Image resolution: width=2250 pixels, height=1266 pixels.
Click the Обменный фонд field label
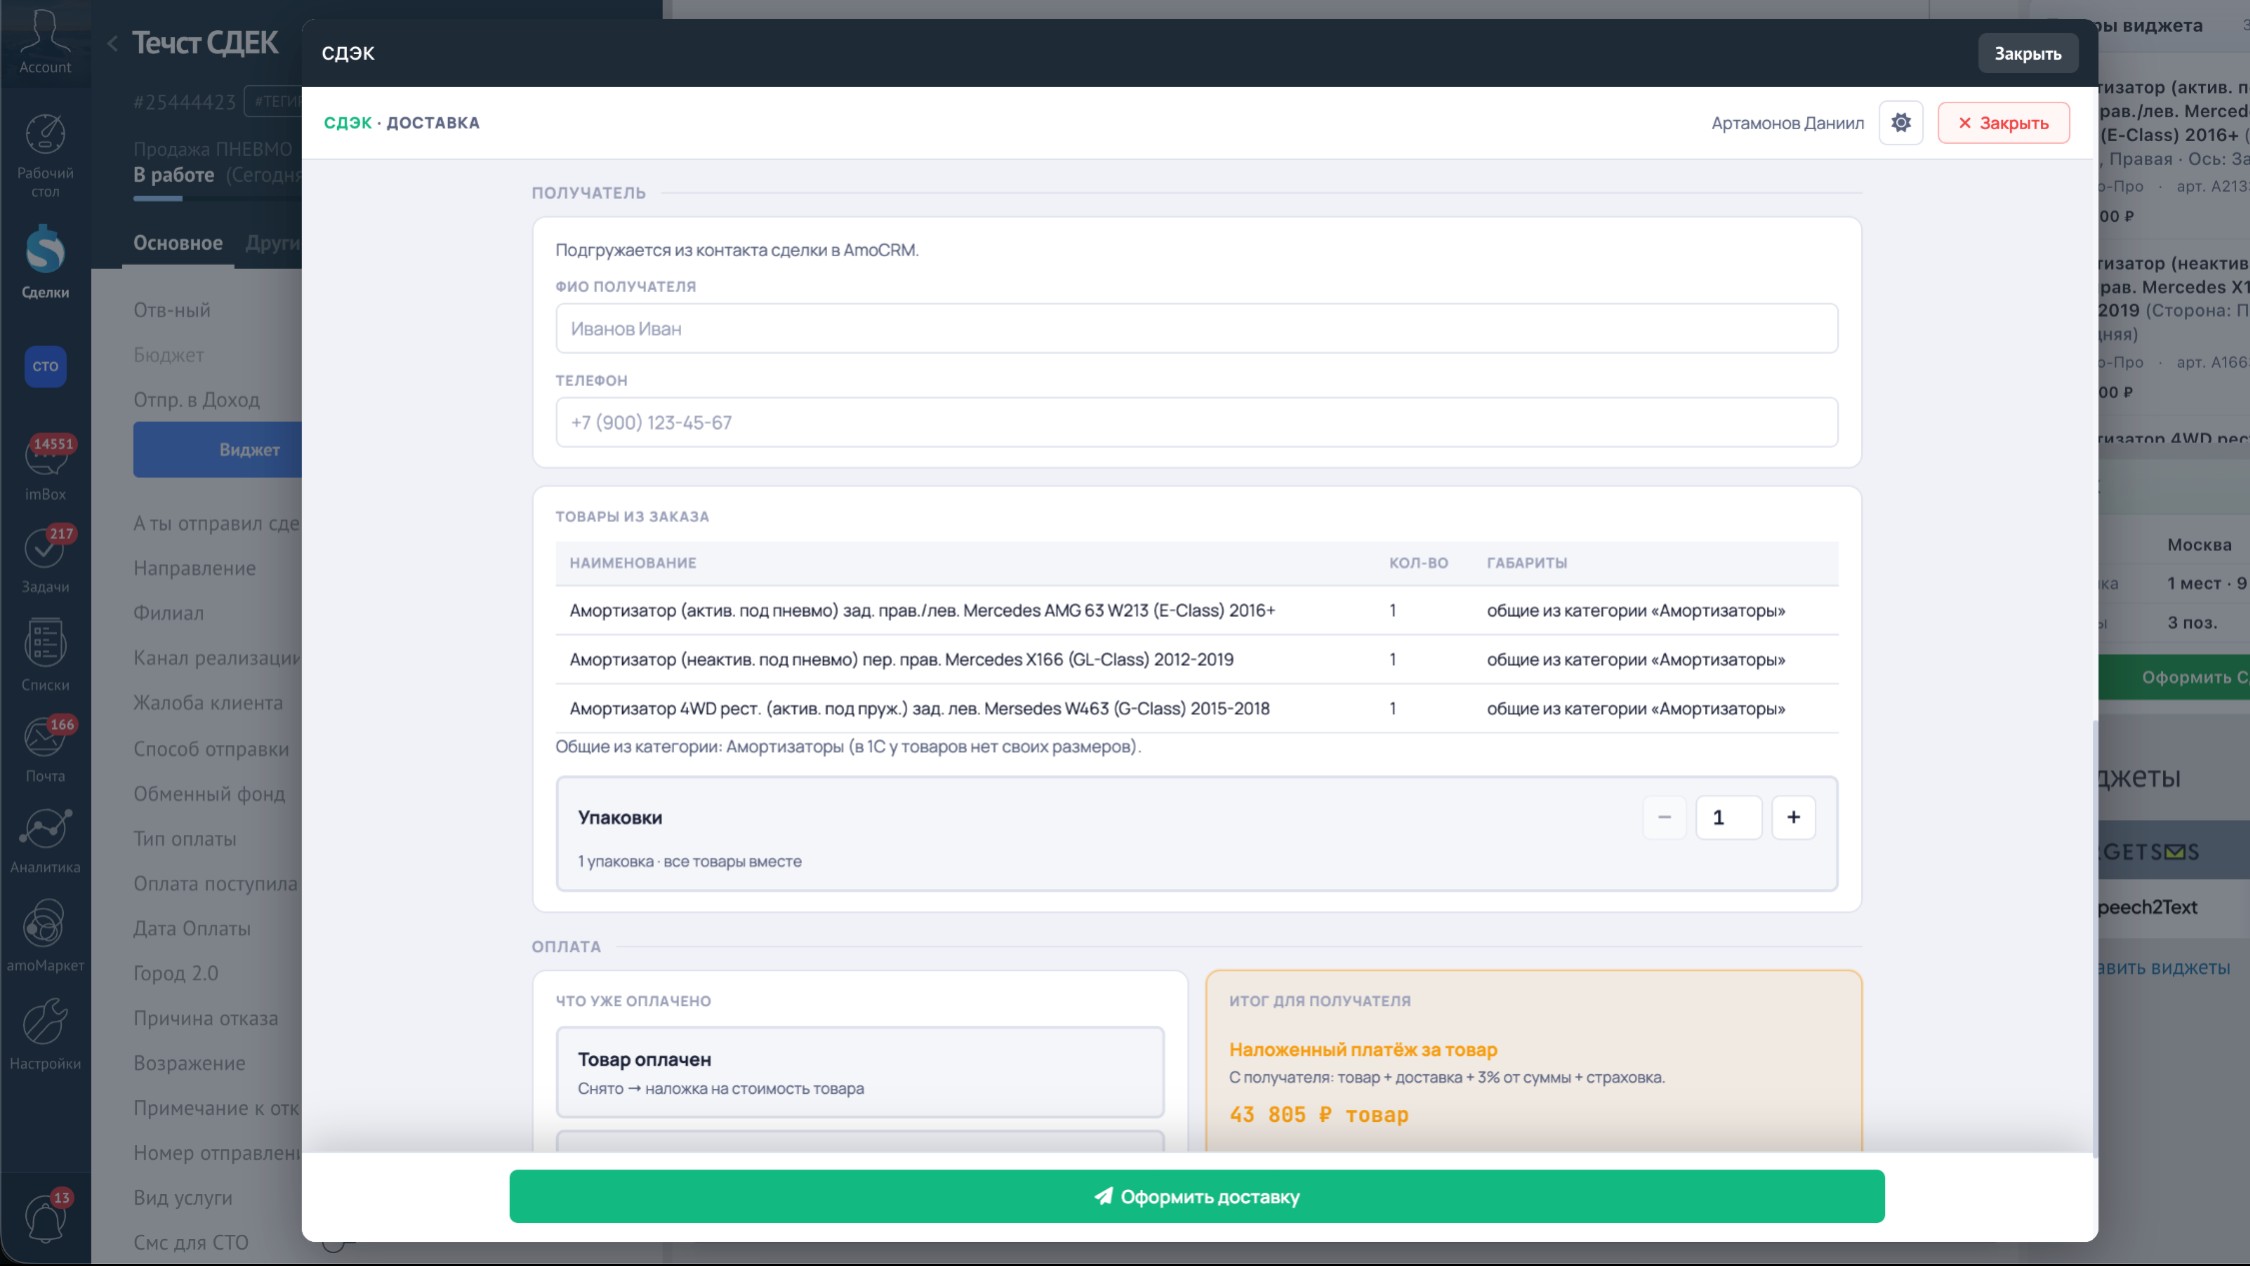point(209,794)
